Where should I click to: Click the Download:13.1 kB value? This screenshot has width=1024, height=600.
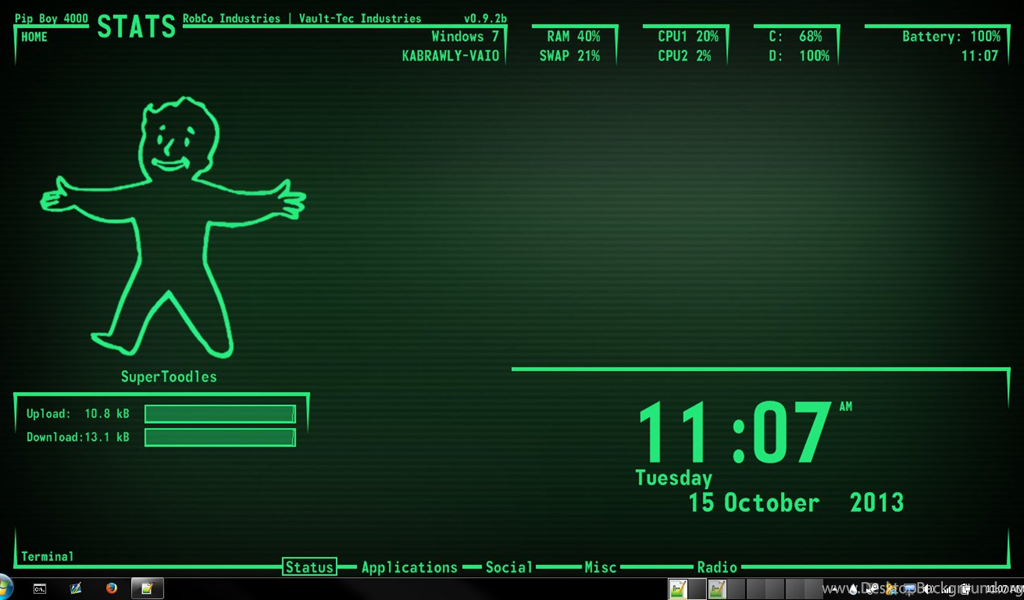tap(78, 437)
